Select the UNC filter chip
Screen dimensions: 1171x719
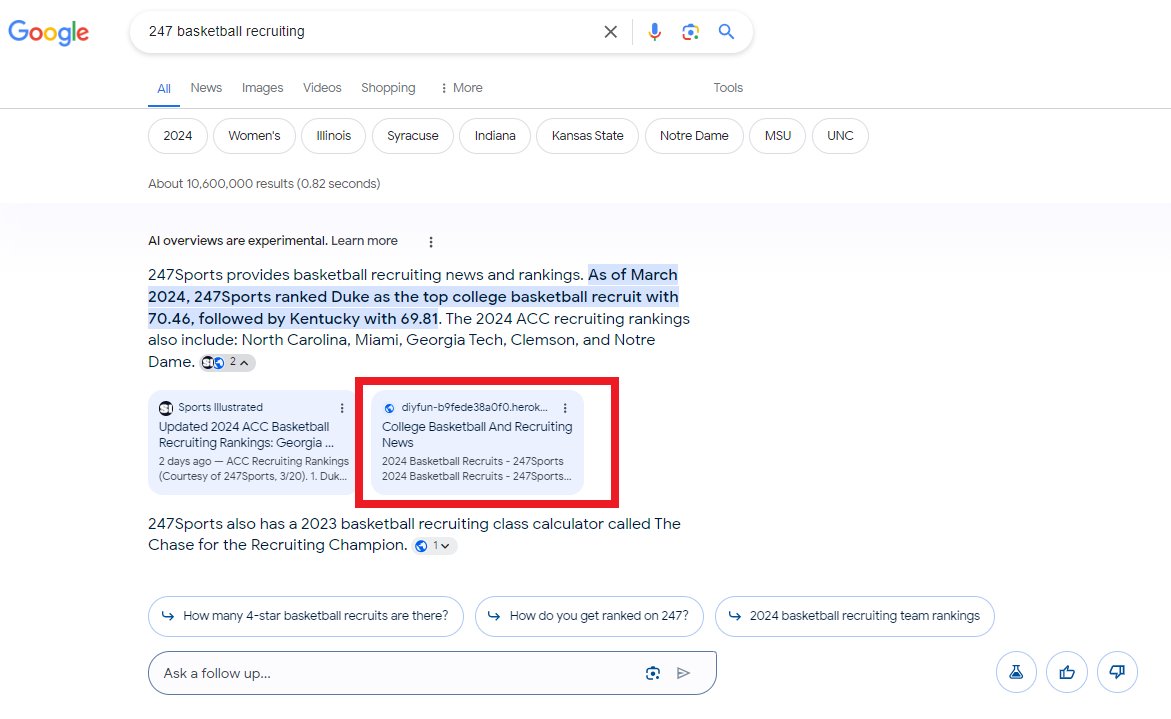(840, 136)
